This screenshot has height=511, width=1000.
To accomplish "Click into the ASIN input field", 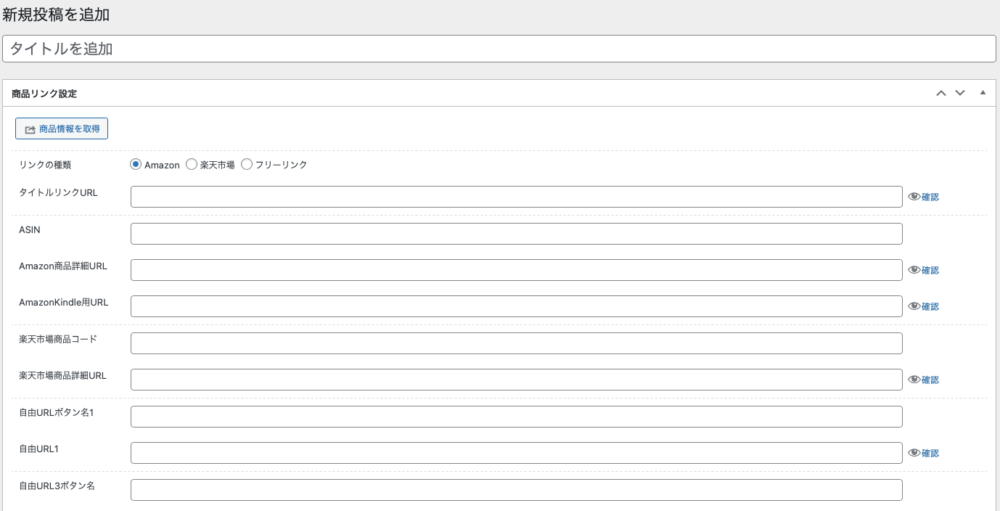I will [516, 233].
